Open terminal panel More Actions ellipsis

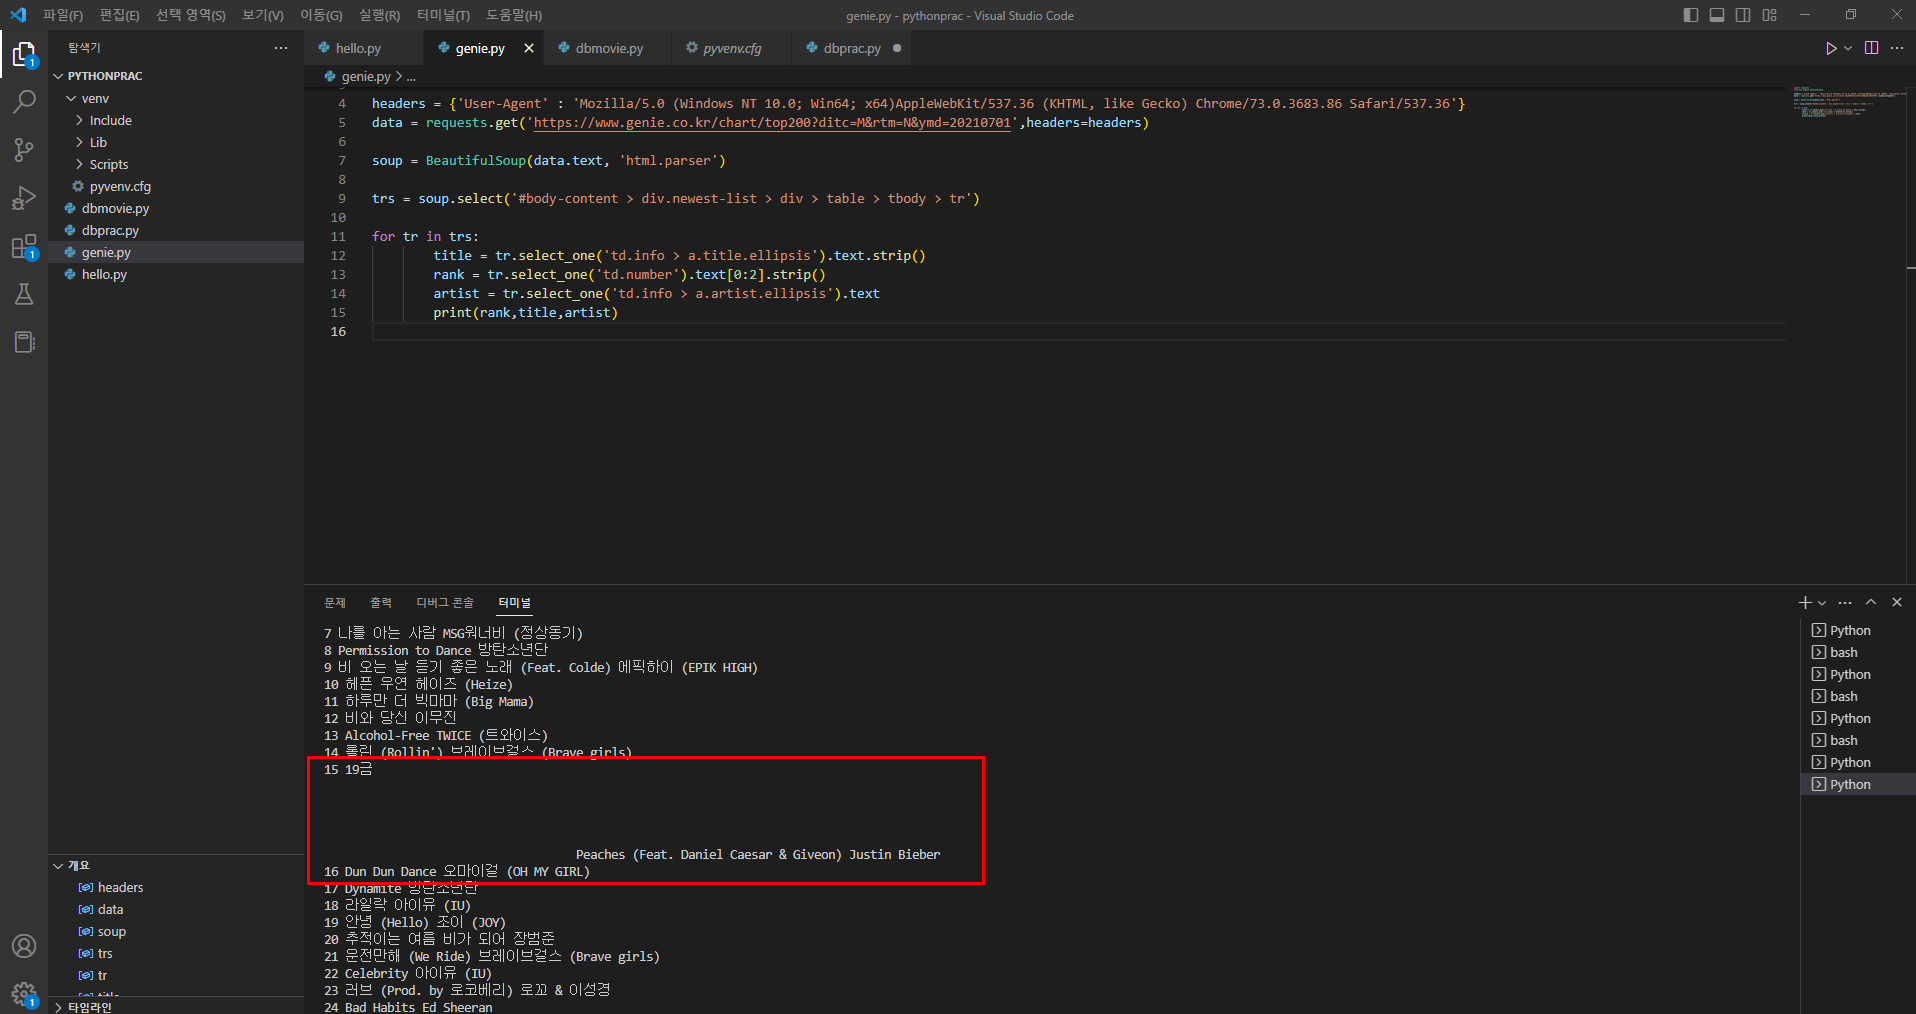pyautogui.click(x=1845, y=602)
